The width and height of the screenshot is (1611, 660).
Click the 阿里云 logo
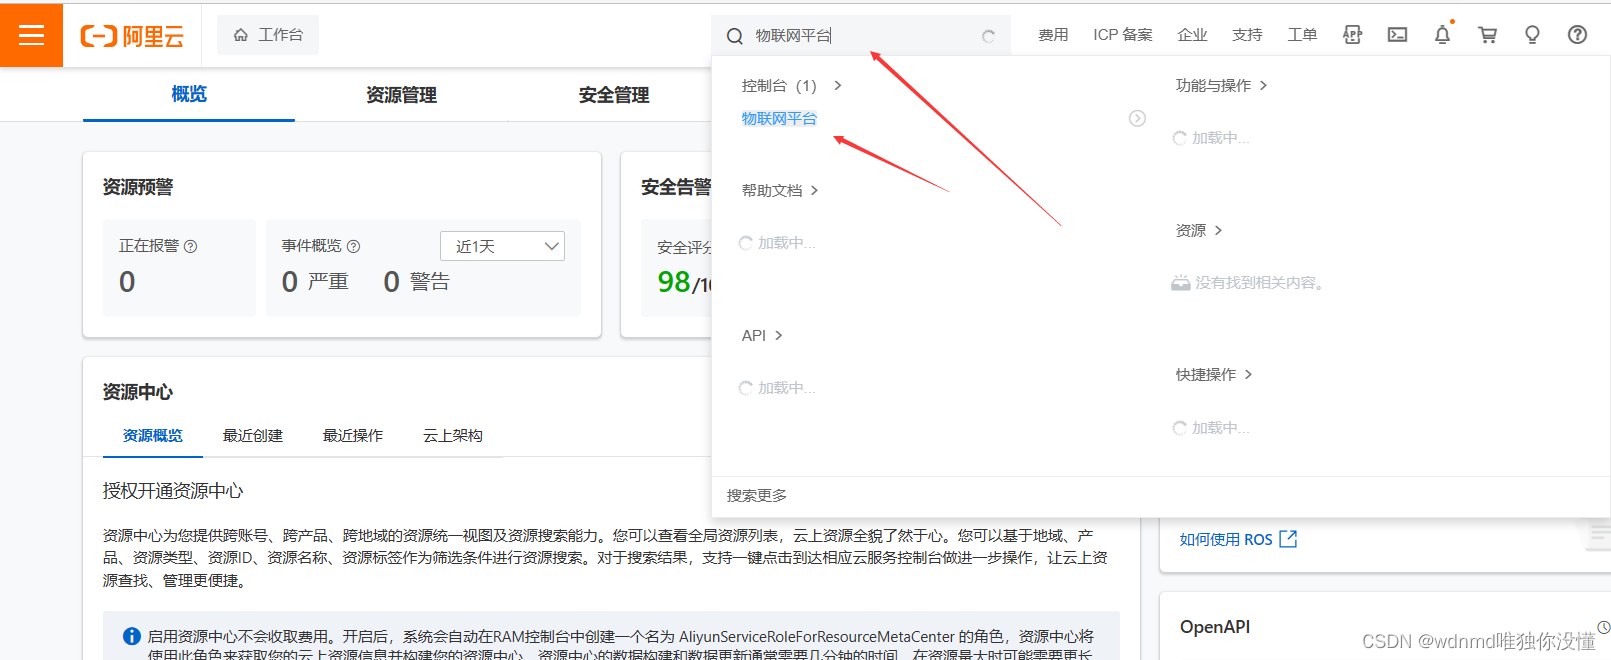[x=132, y=36]
